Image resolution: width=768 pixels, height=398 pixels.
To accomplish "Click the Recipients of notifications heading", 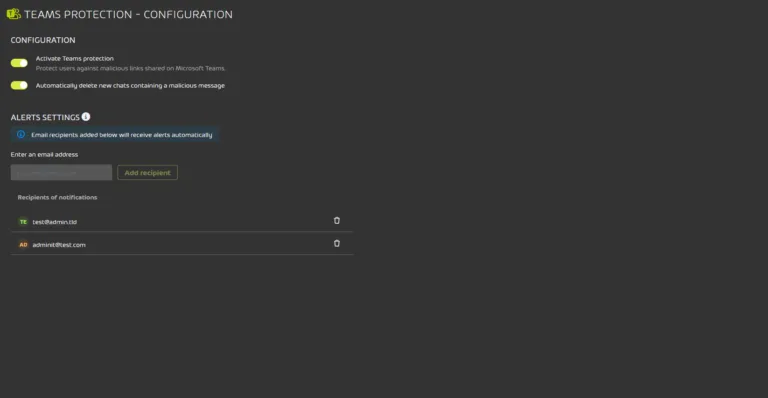I will coord(57,197).
